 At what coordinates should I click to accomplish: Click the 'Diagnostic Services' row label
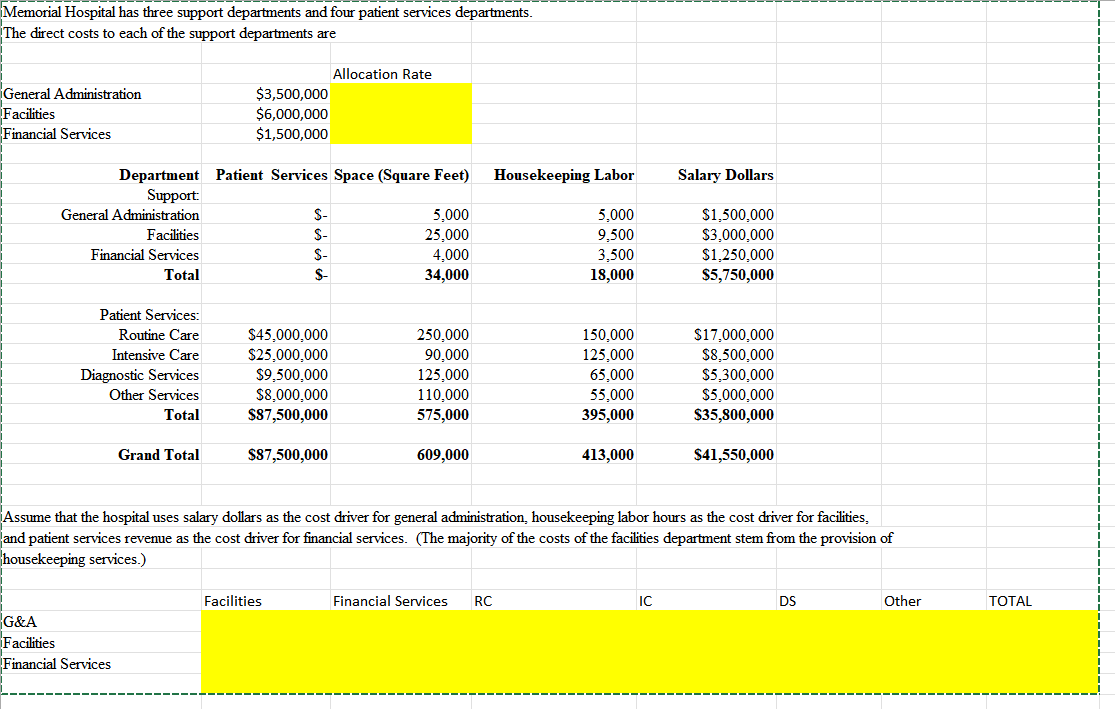point(139,375)
